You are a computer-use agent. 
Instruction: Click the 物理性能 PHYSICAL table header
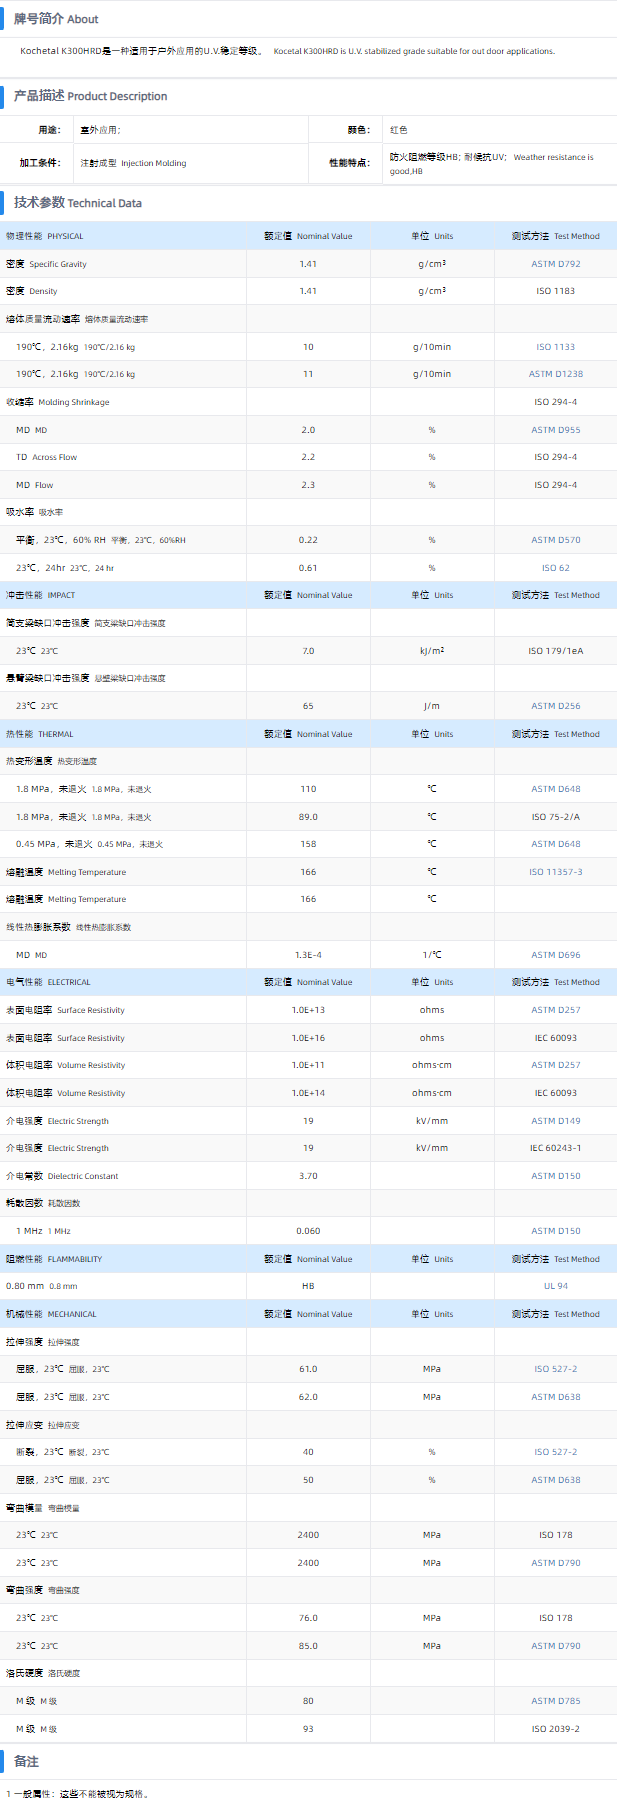coord(45,236)
